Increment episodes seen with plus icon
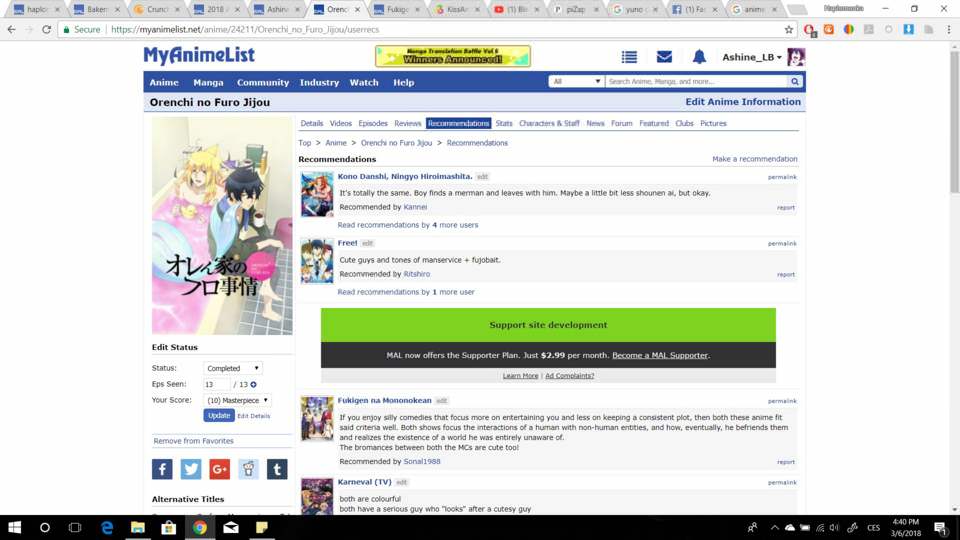 254,384
